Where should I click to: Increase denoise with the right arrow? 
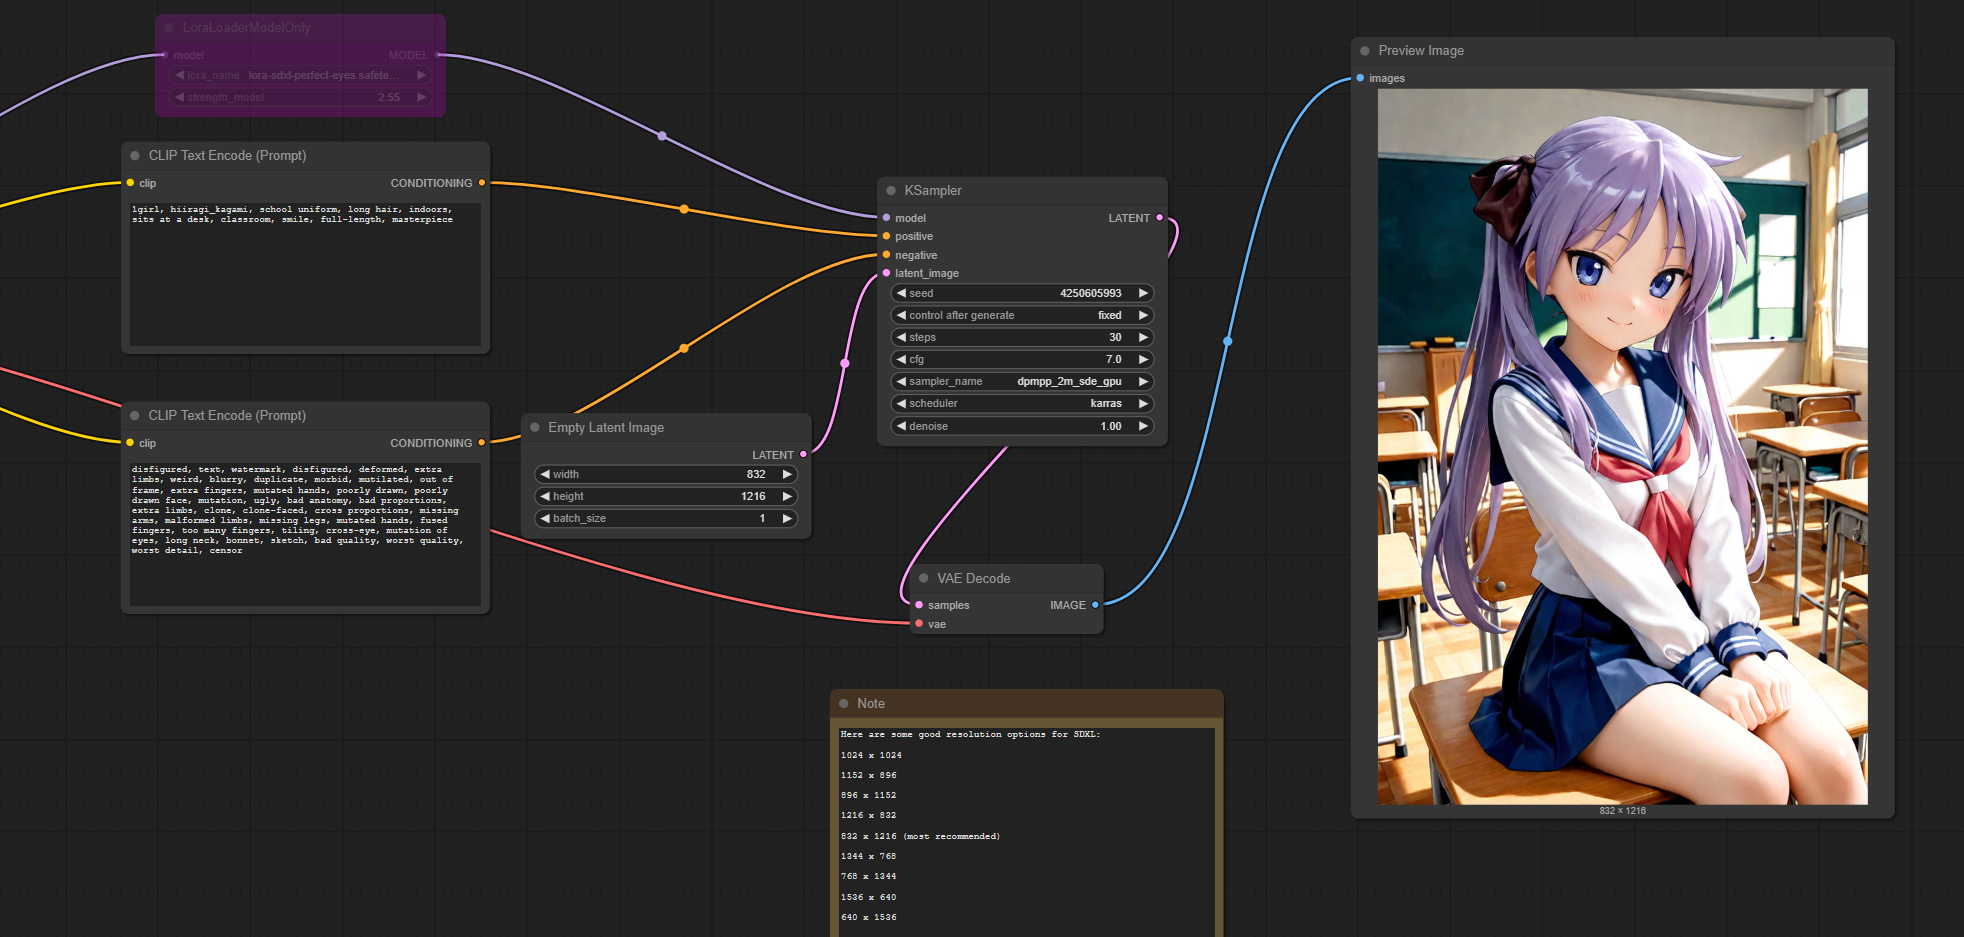1143,426
